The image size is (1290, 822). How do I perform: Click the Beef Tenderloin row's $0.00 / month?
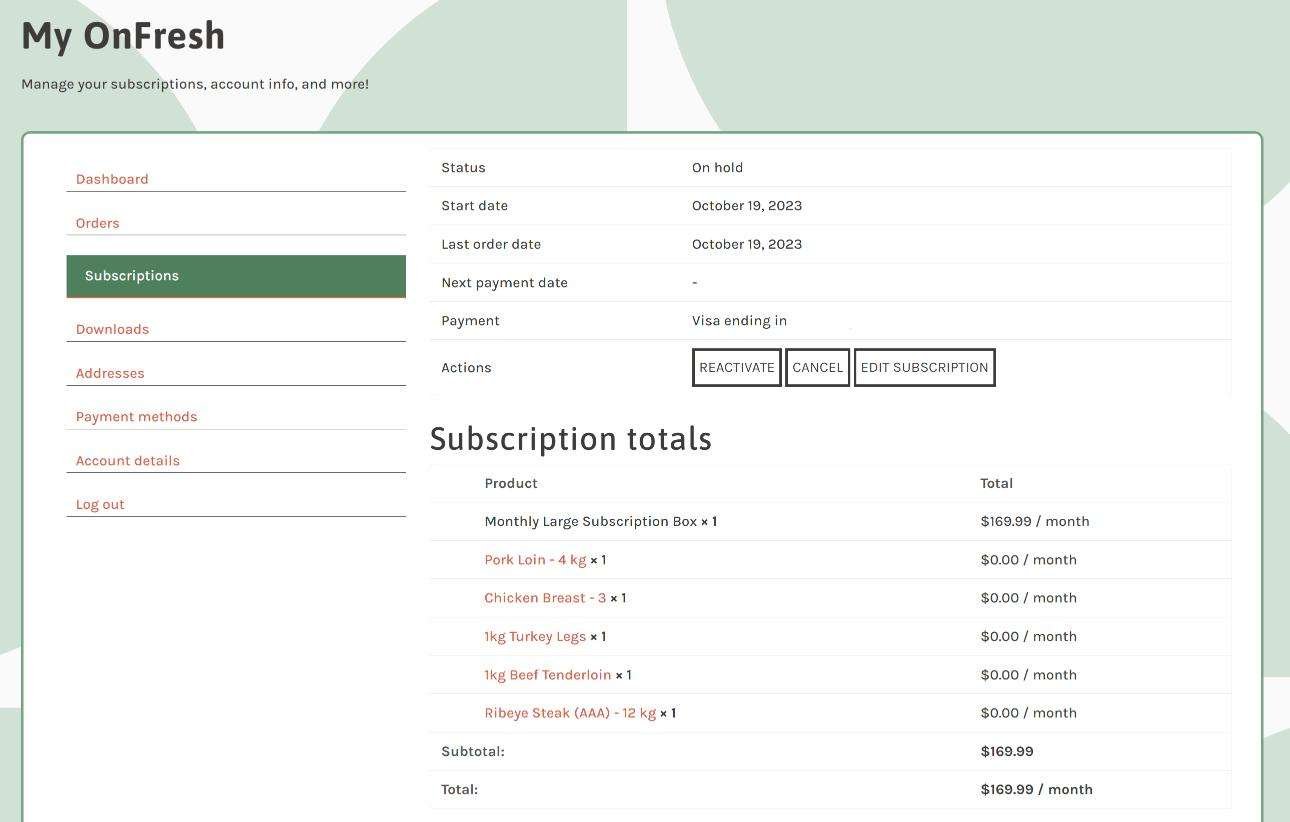point(1029,675)
